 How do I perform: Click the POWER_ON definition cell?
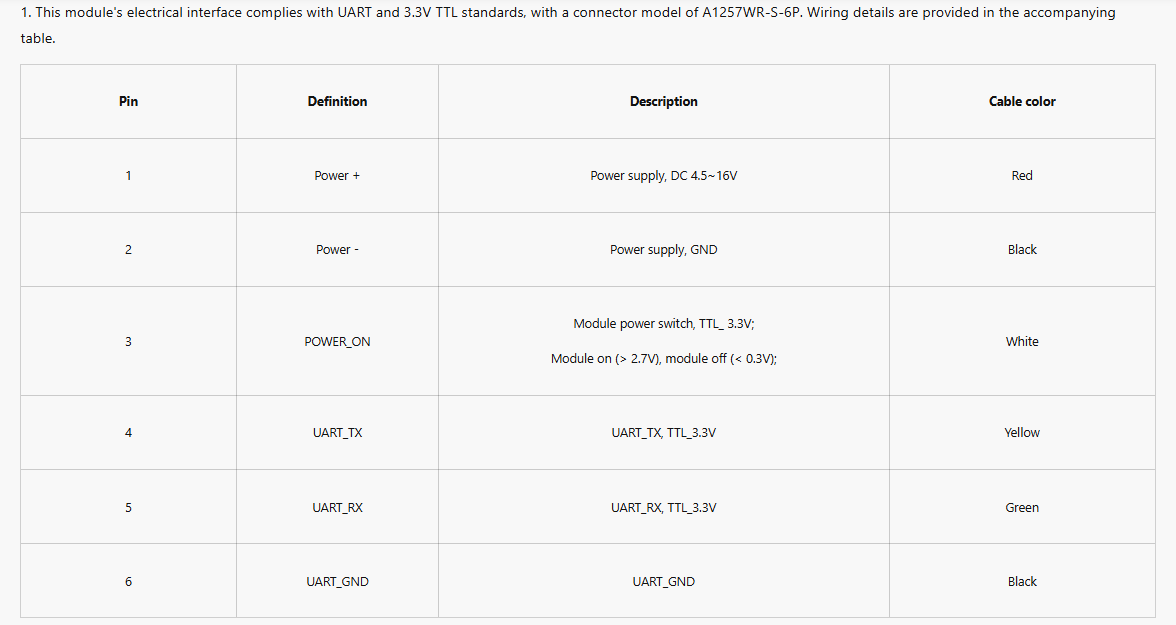337,341
